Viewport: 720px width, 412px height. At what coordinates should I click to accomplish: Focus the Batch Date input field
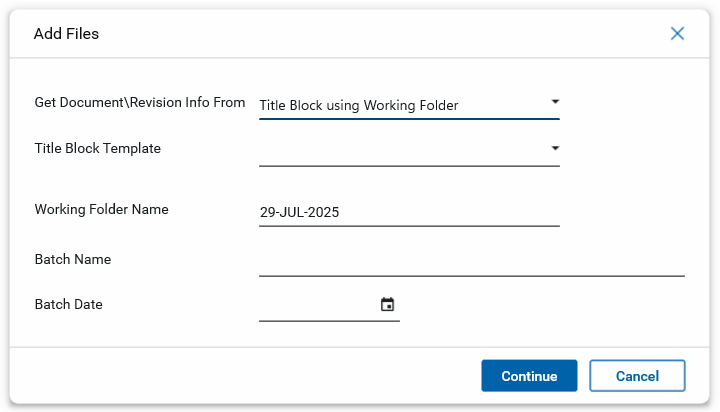(x=316, y=306)
